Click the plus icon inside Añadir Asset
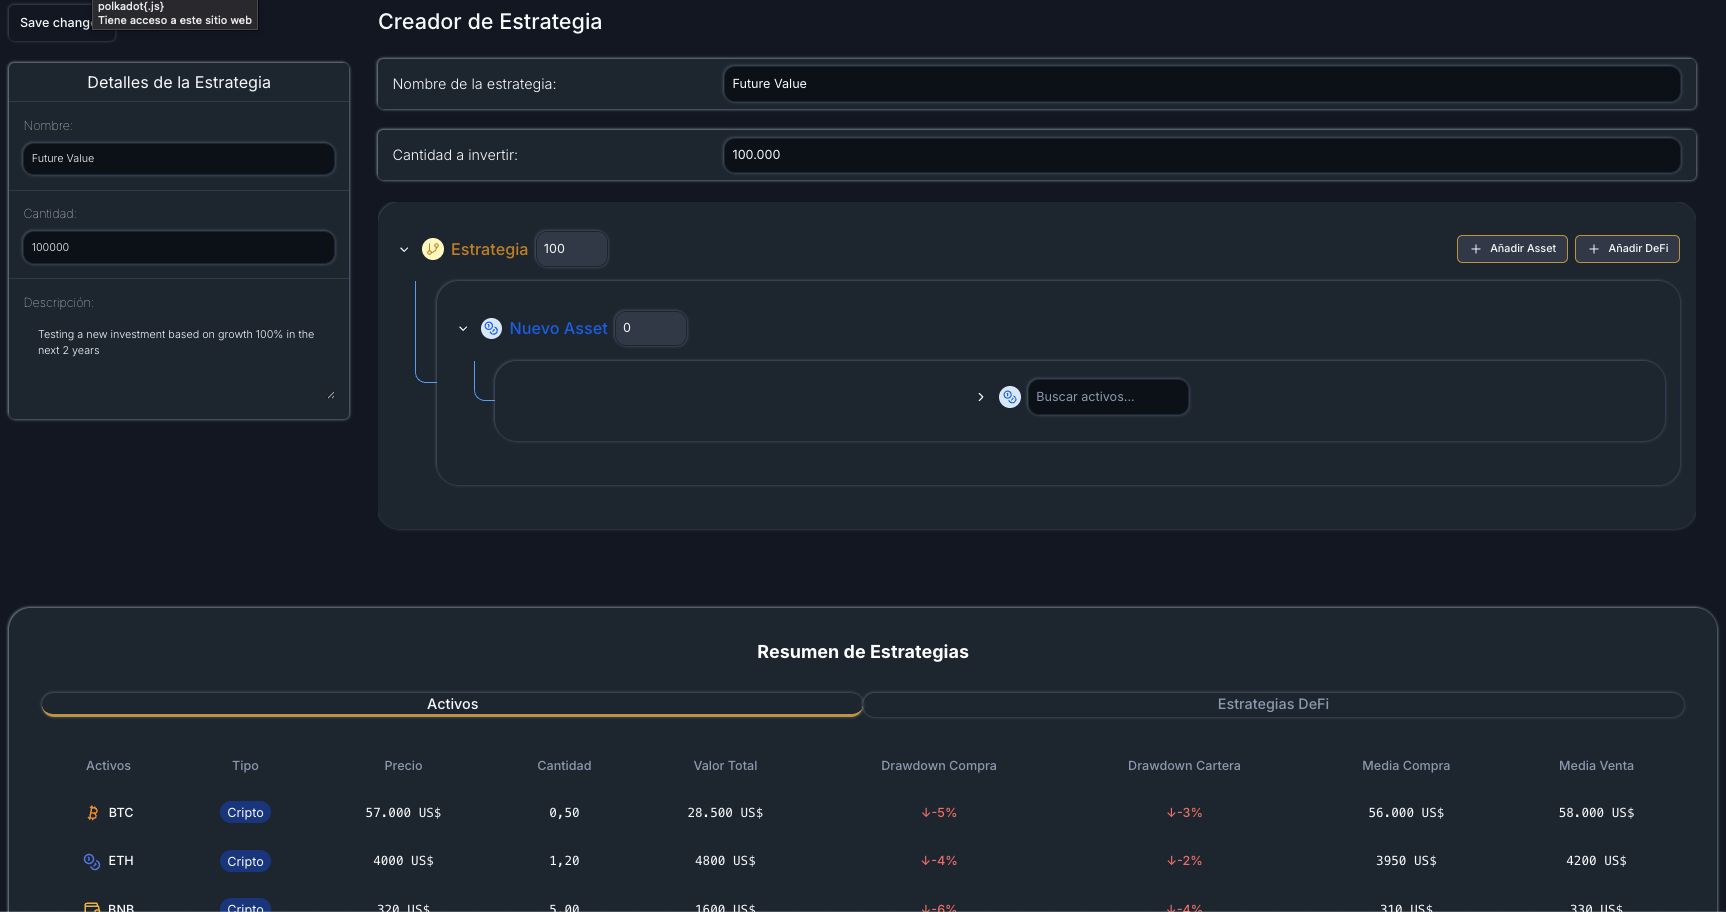Screen dimensions: 1726x912 pyautogui.click(x=1476, y=248)
